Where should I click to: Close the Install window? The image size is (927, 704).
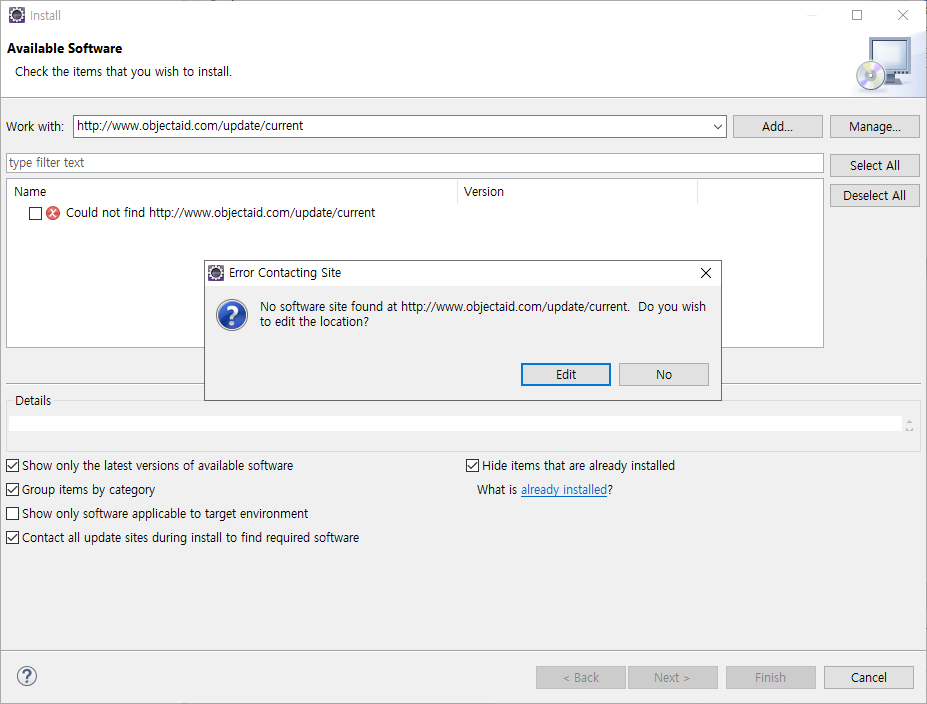pos(903,15)
